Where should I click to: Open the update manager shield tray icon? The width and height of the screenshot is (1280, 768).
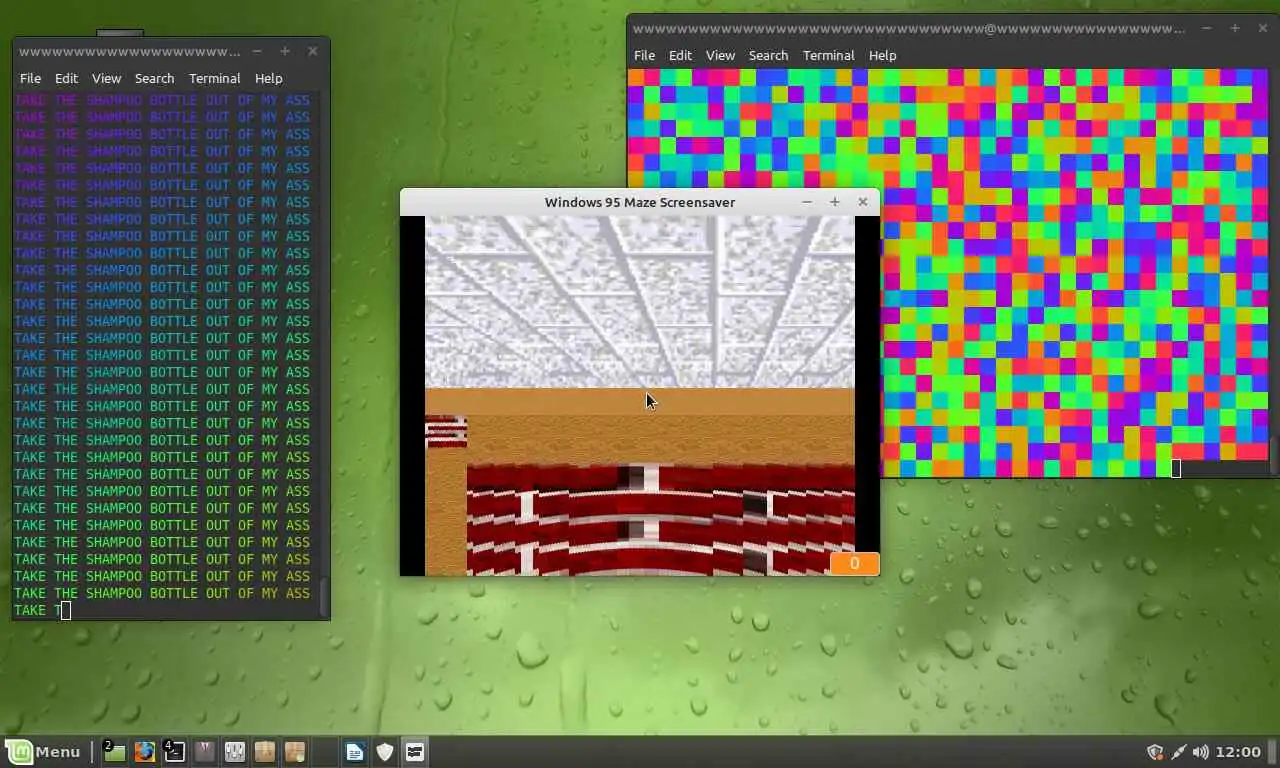[1155, 752]
